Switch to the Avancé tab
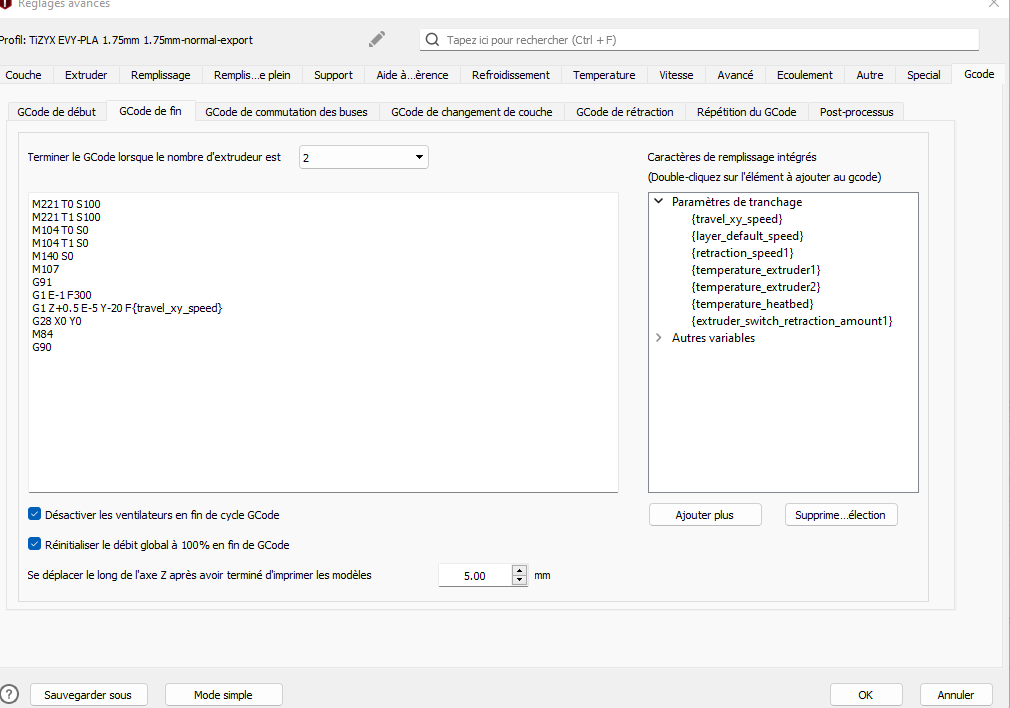The width and height of the screenshot is (1010, 708). [735, 75]
